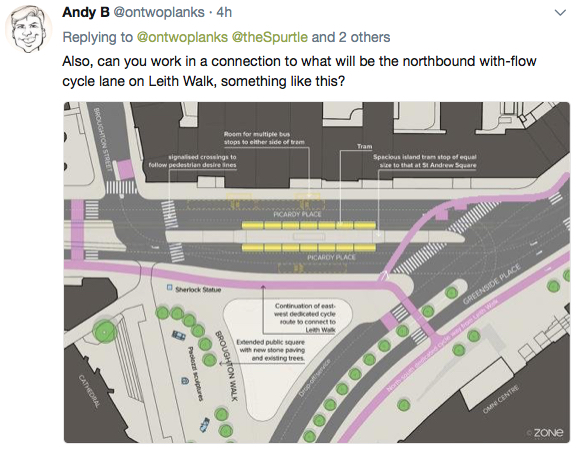Open the 4h tweet timestamp

pyautogui.click(x=224, y=12)
